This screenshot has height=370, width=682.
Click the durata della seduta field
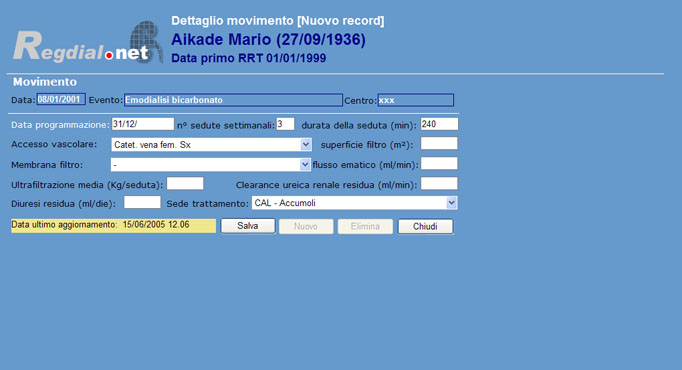pos(439,124)
